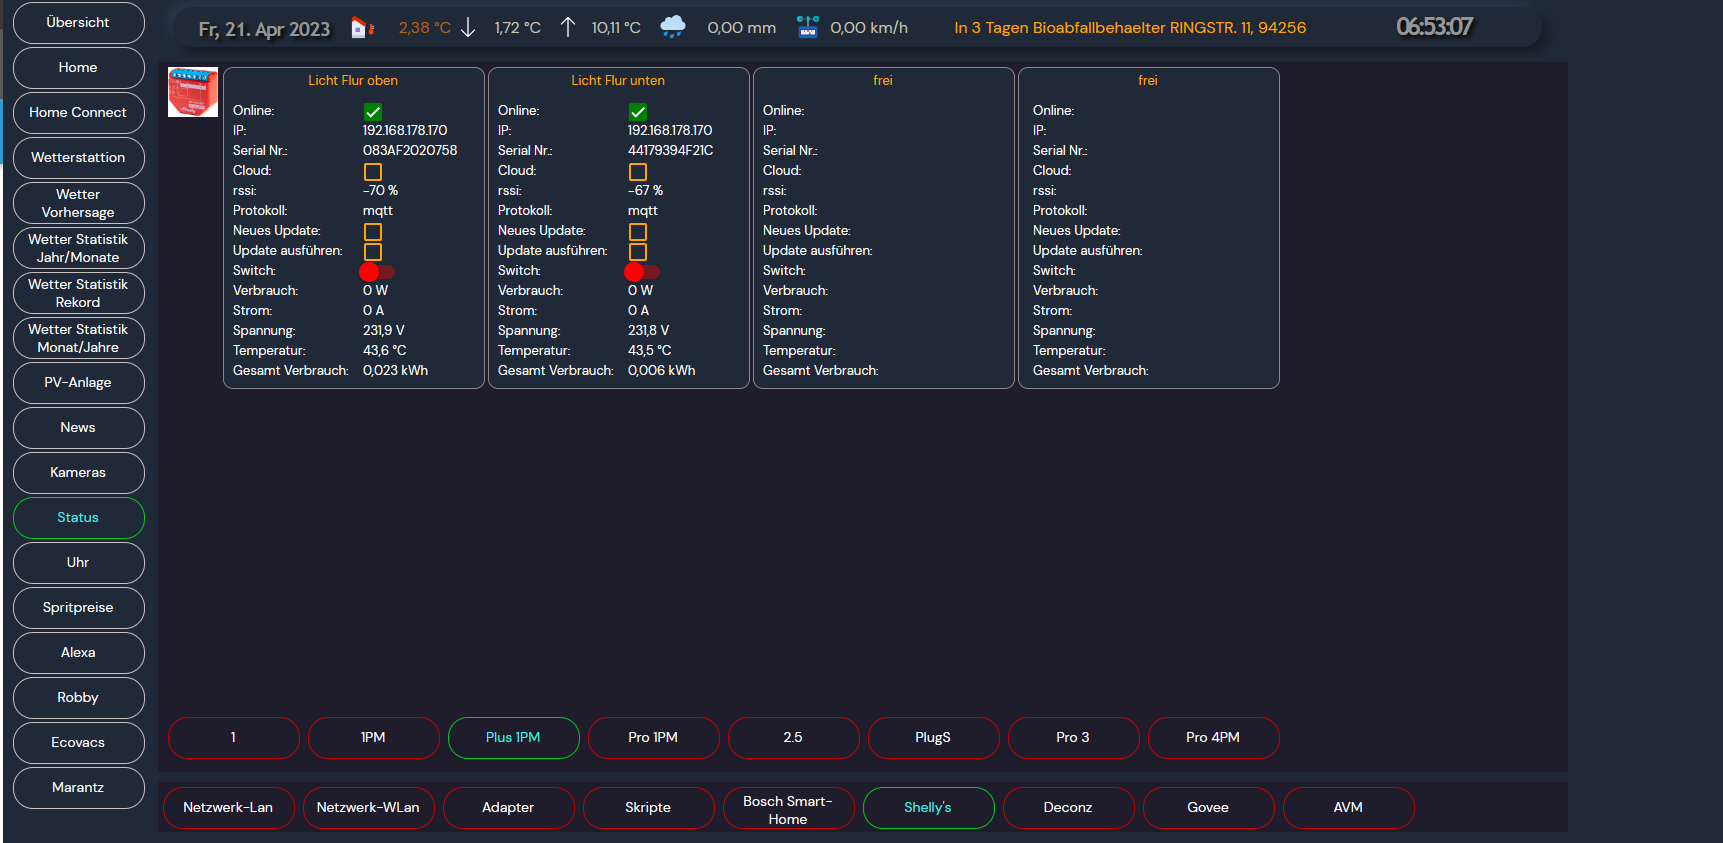The width and height of the screenshot is (1723, 843).
Task: Toggle Online checkbox for Licht Flur unten
Action: (x=638, y=112)
